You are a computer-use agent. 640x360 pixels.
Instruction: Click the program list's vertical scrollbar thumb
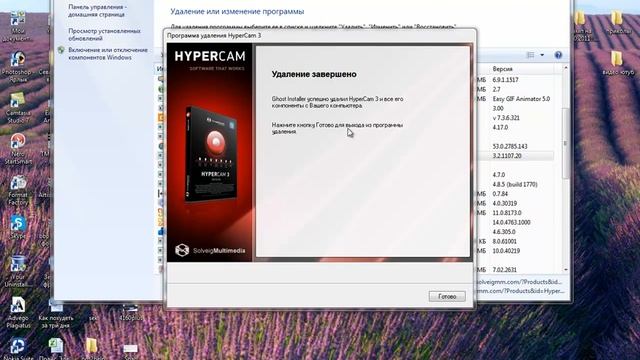tap(566, 143)
